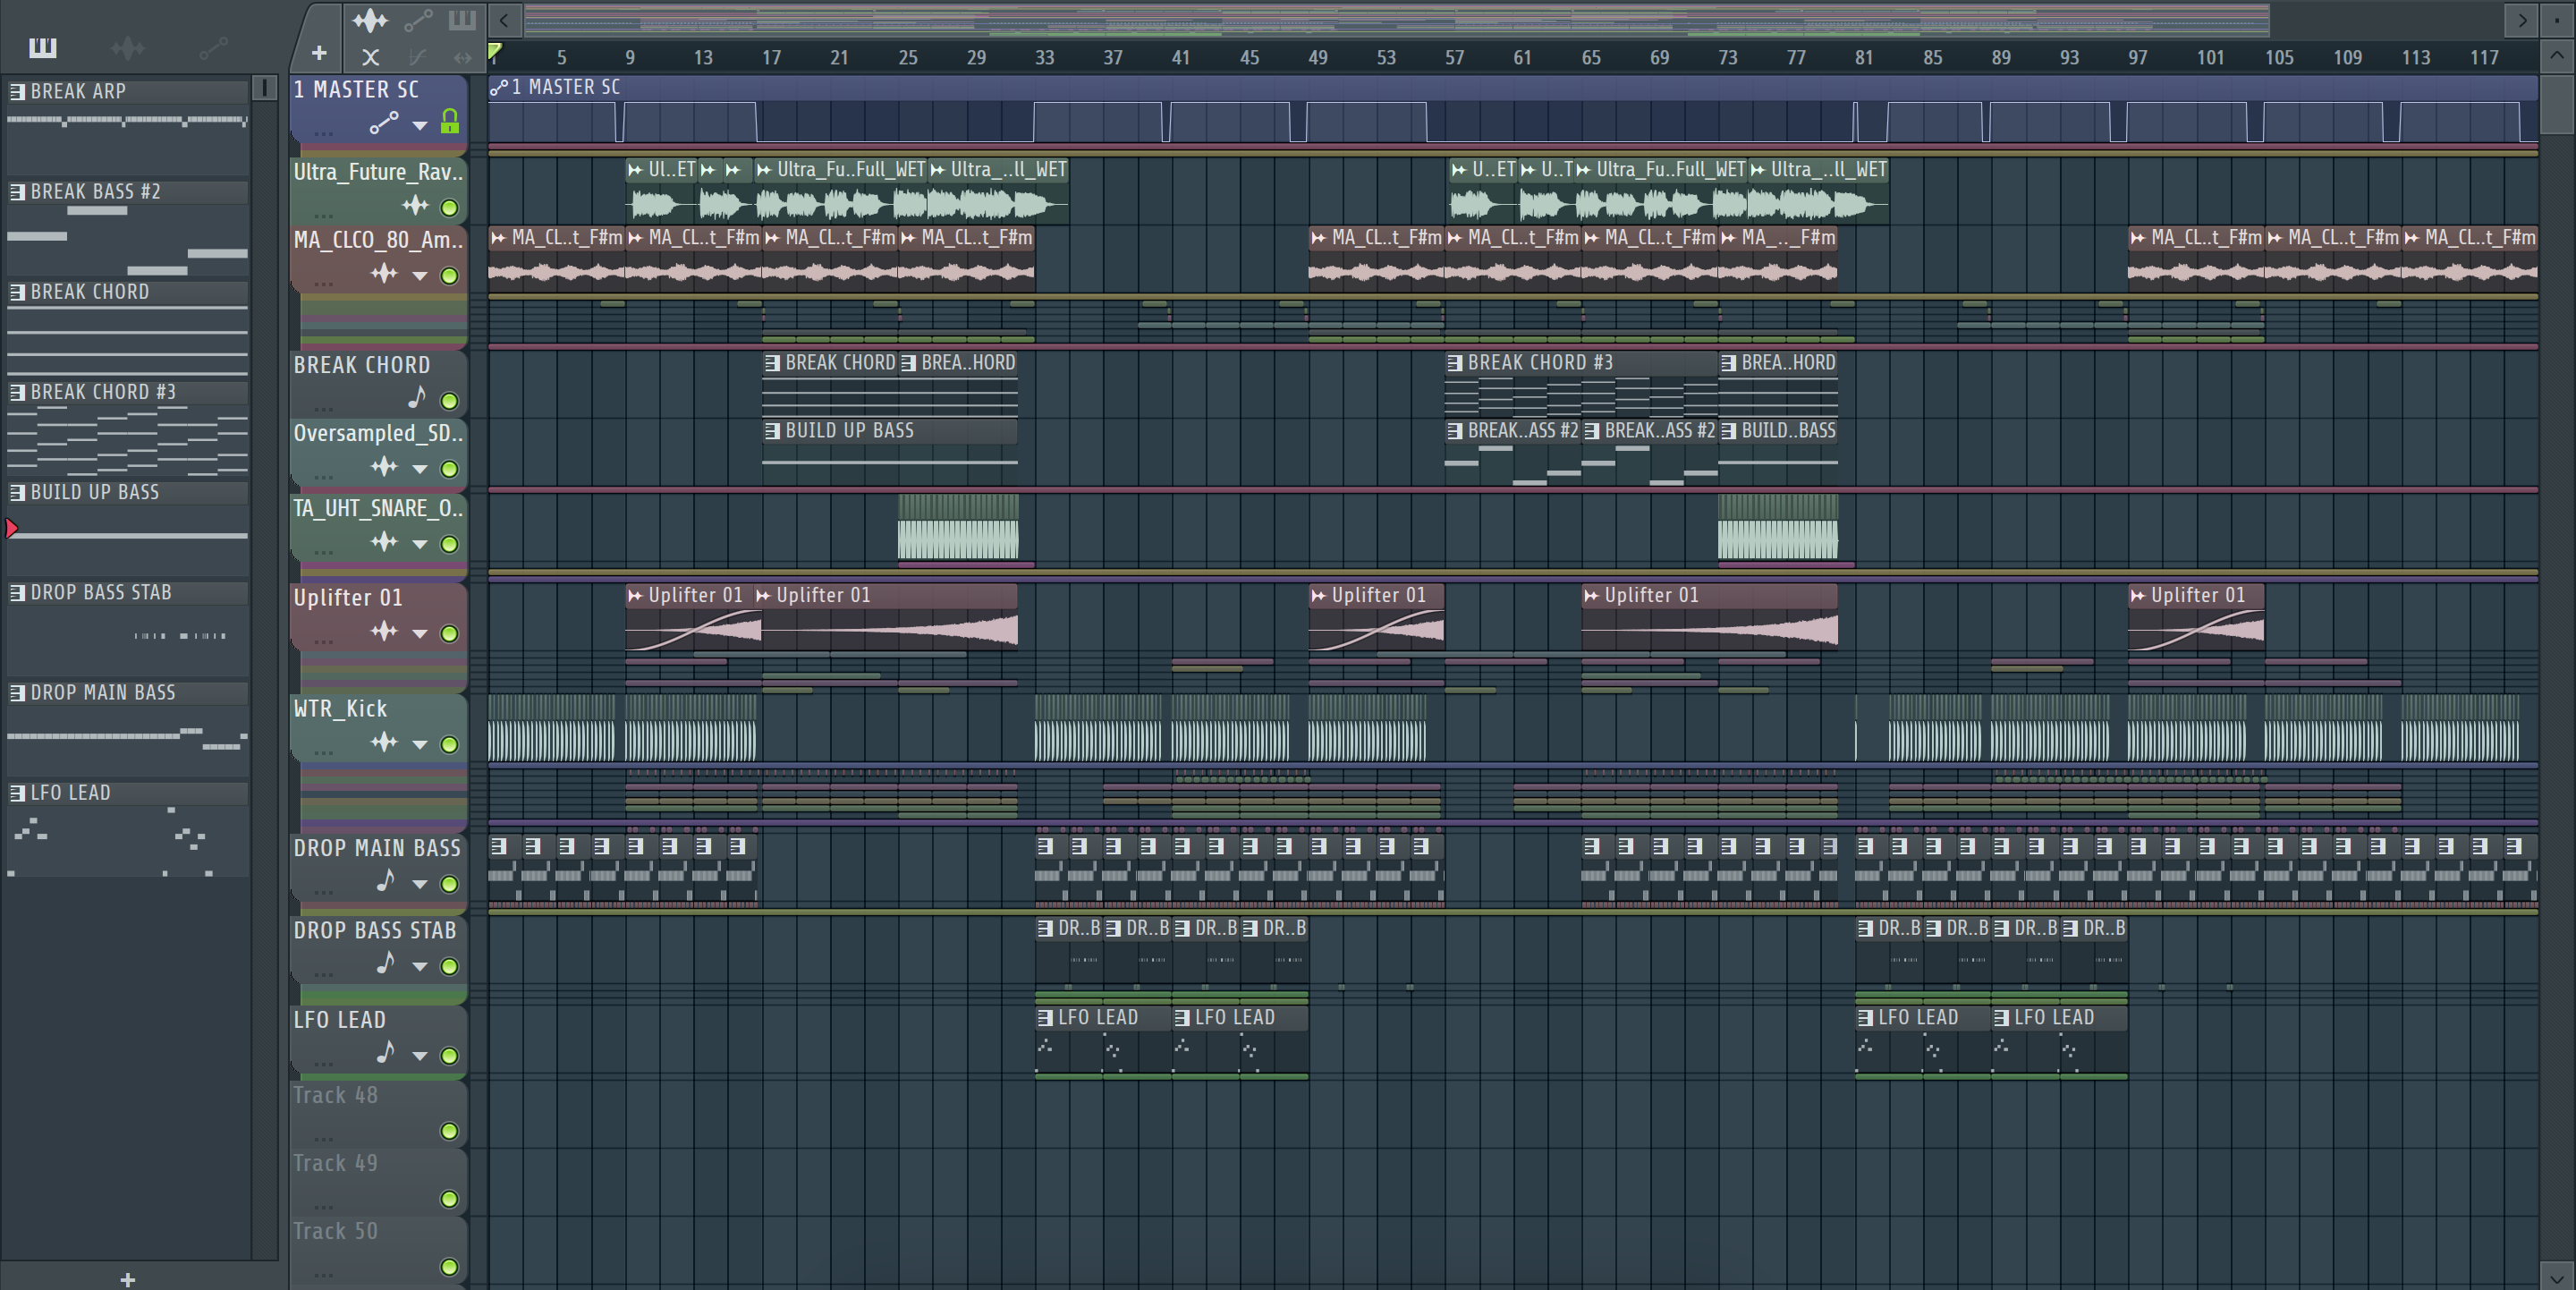Expand the 1 MASTER SC track group arrow
The height and width of the screenshot is (1290, 2576).
tap(420, 126)
